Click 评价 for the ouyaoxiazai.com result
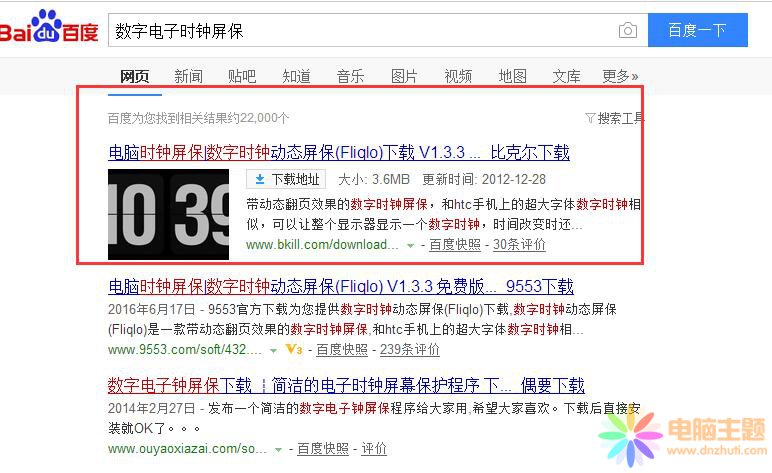Image resolution: width=772 pixels, height=473 pixels. tap(374, 448)
